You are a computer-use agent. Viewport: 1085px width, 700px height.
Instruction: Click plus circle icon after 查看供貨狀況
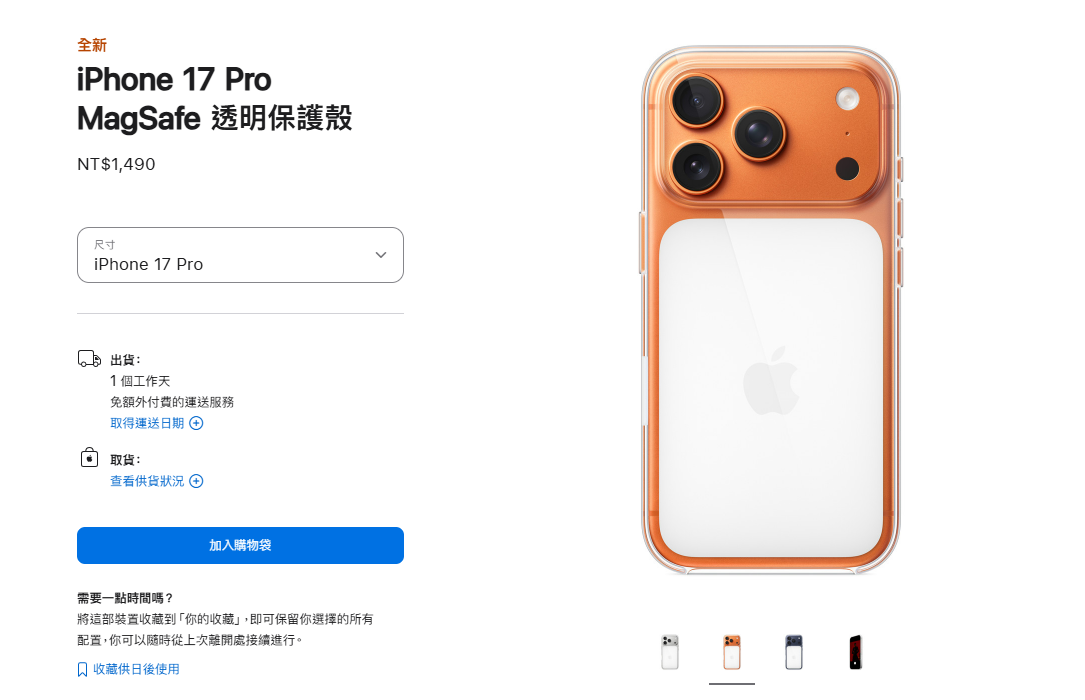point(197,481)
